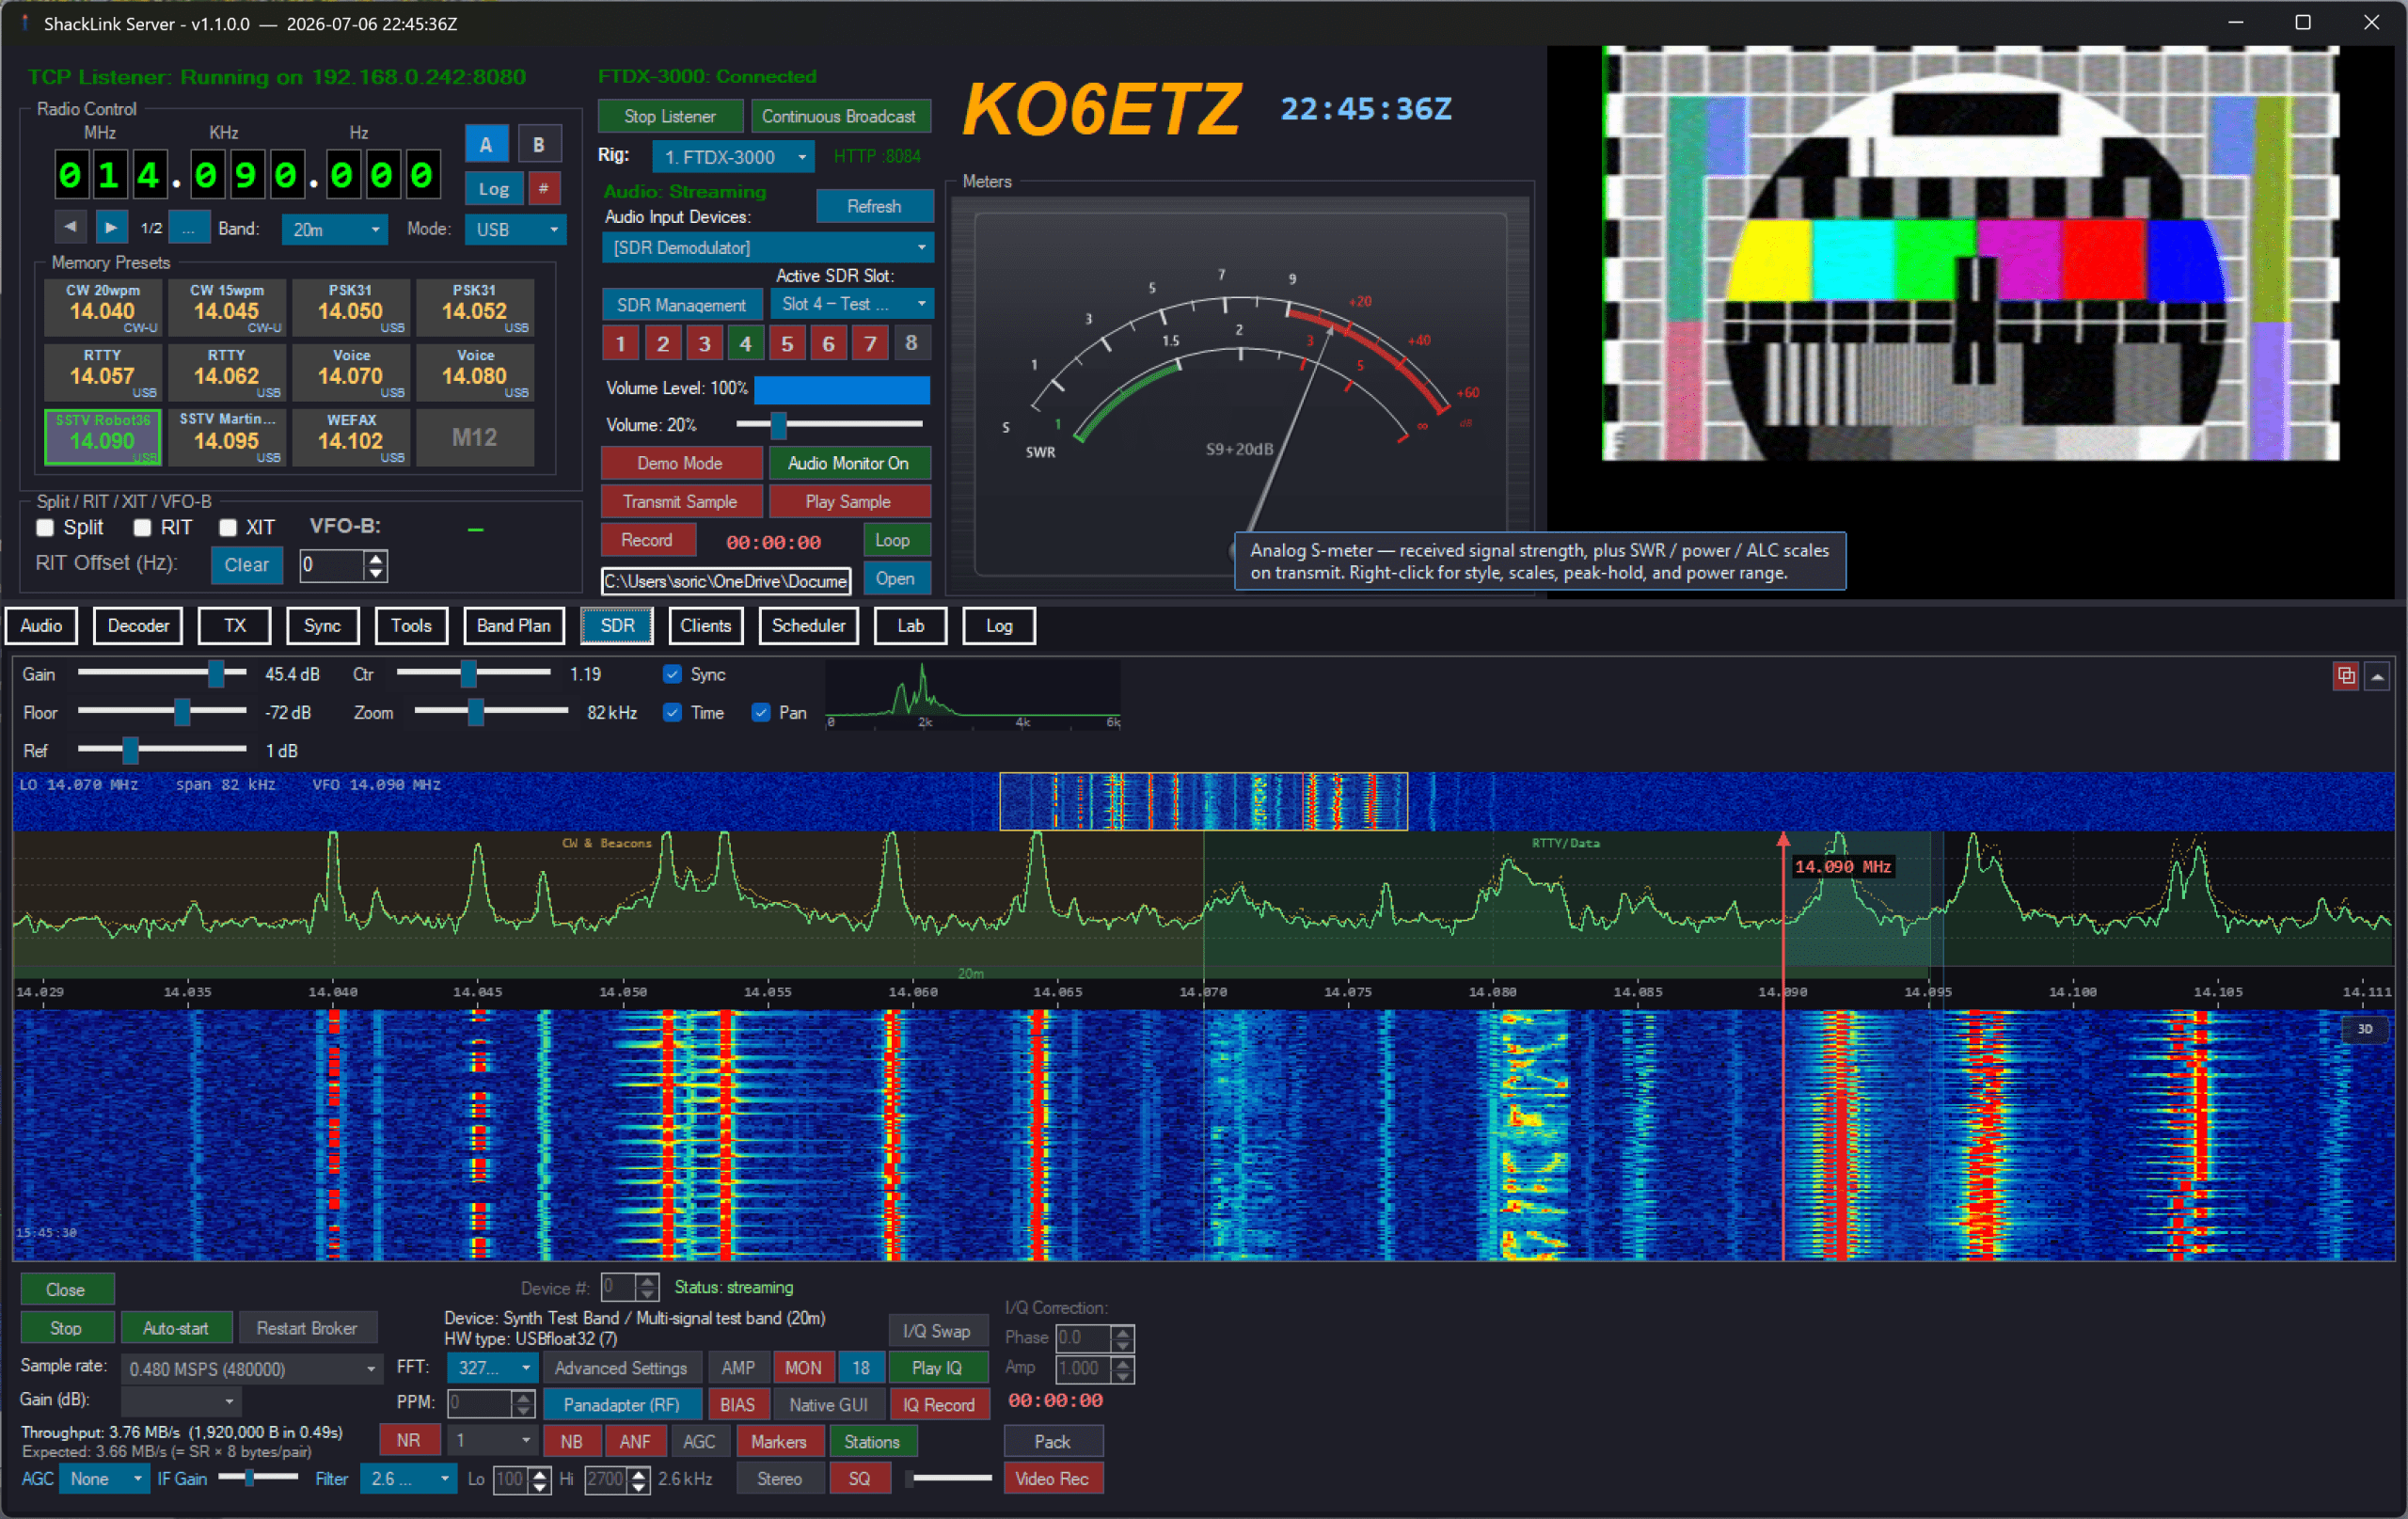This screenshot has width=2408, height=1519.
Task: Select SDR slot 1 button
Action: 620,344
